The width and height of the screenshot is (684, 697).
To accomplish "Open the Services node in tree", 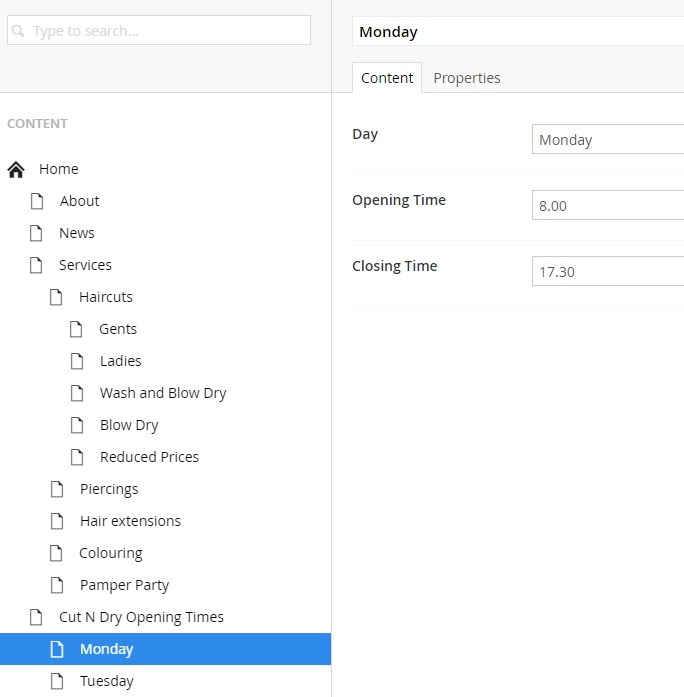I will click(85, 265).
